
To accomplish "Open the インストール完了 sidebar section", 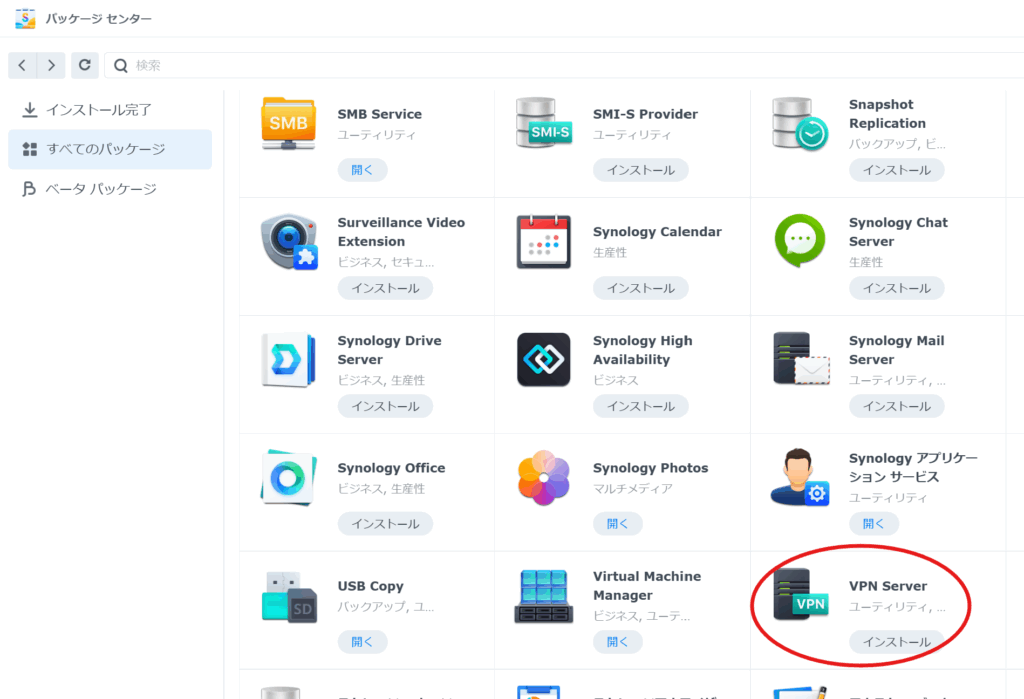I will click(x=110, y=110).
